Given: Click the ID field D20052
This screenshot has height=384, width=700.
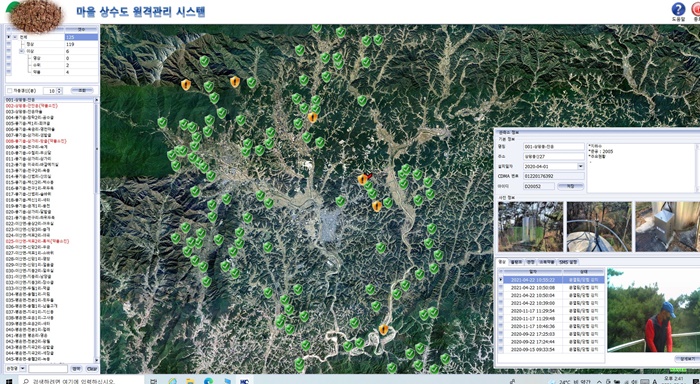Looking at the screenshot, I should coord(539,186).
